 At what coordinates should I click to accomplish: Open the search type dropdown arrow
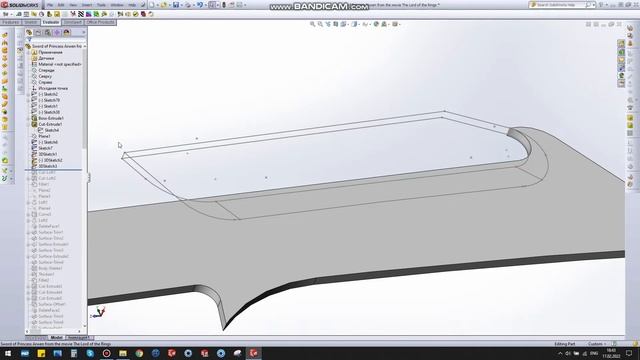coord(593,5)
